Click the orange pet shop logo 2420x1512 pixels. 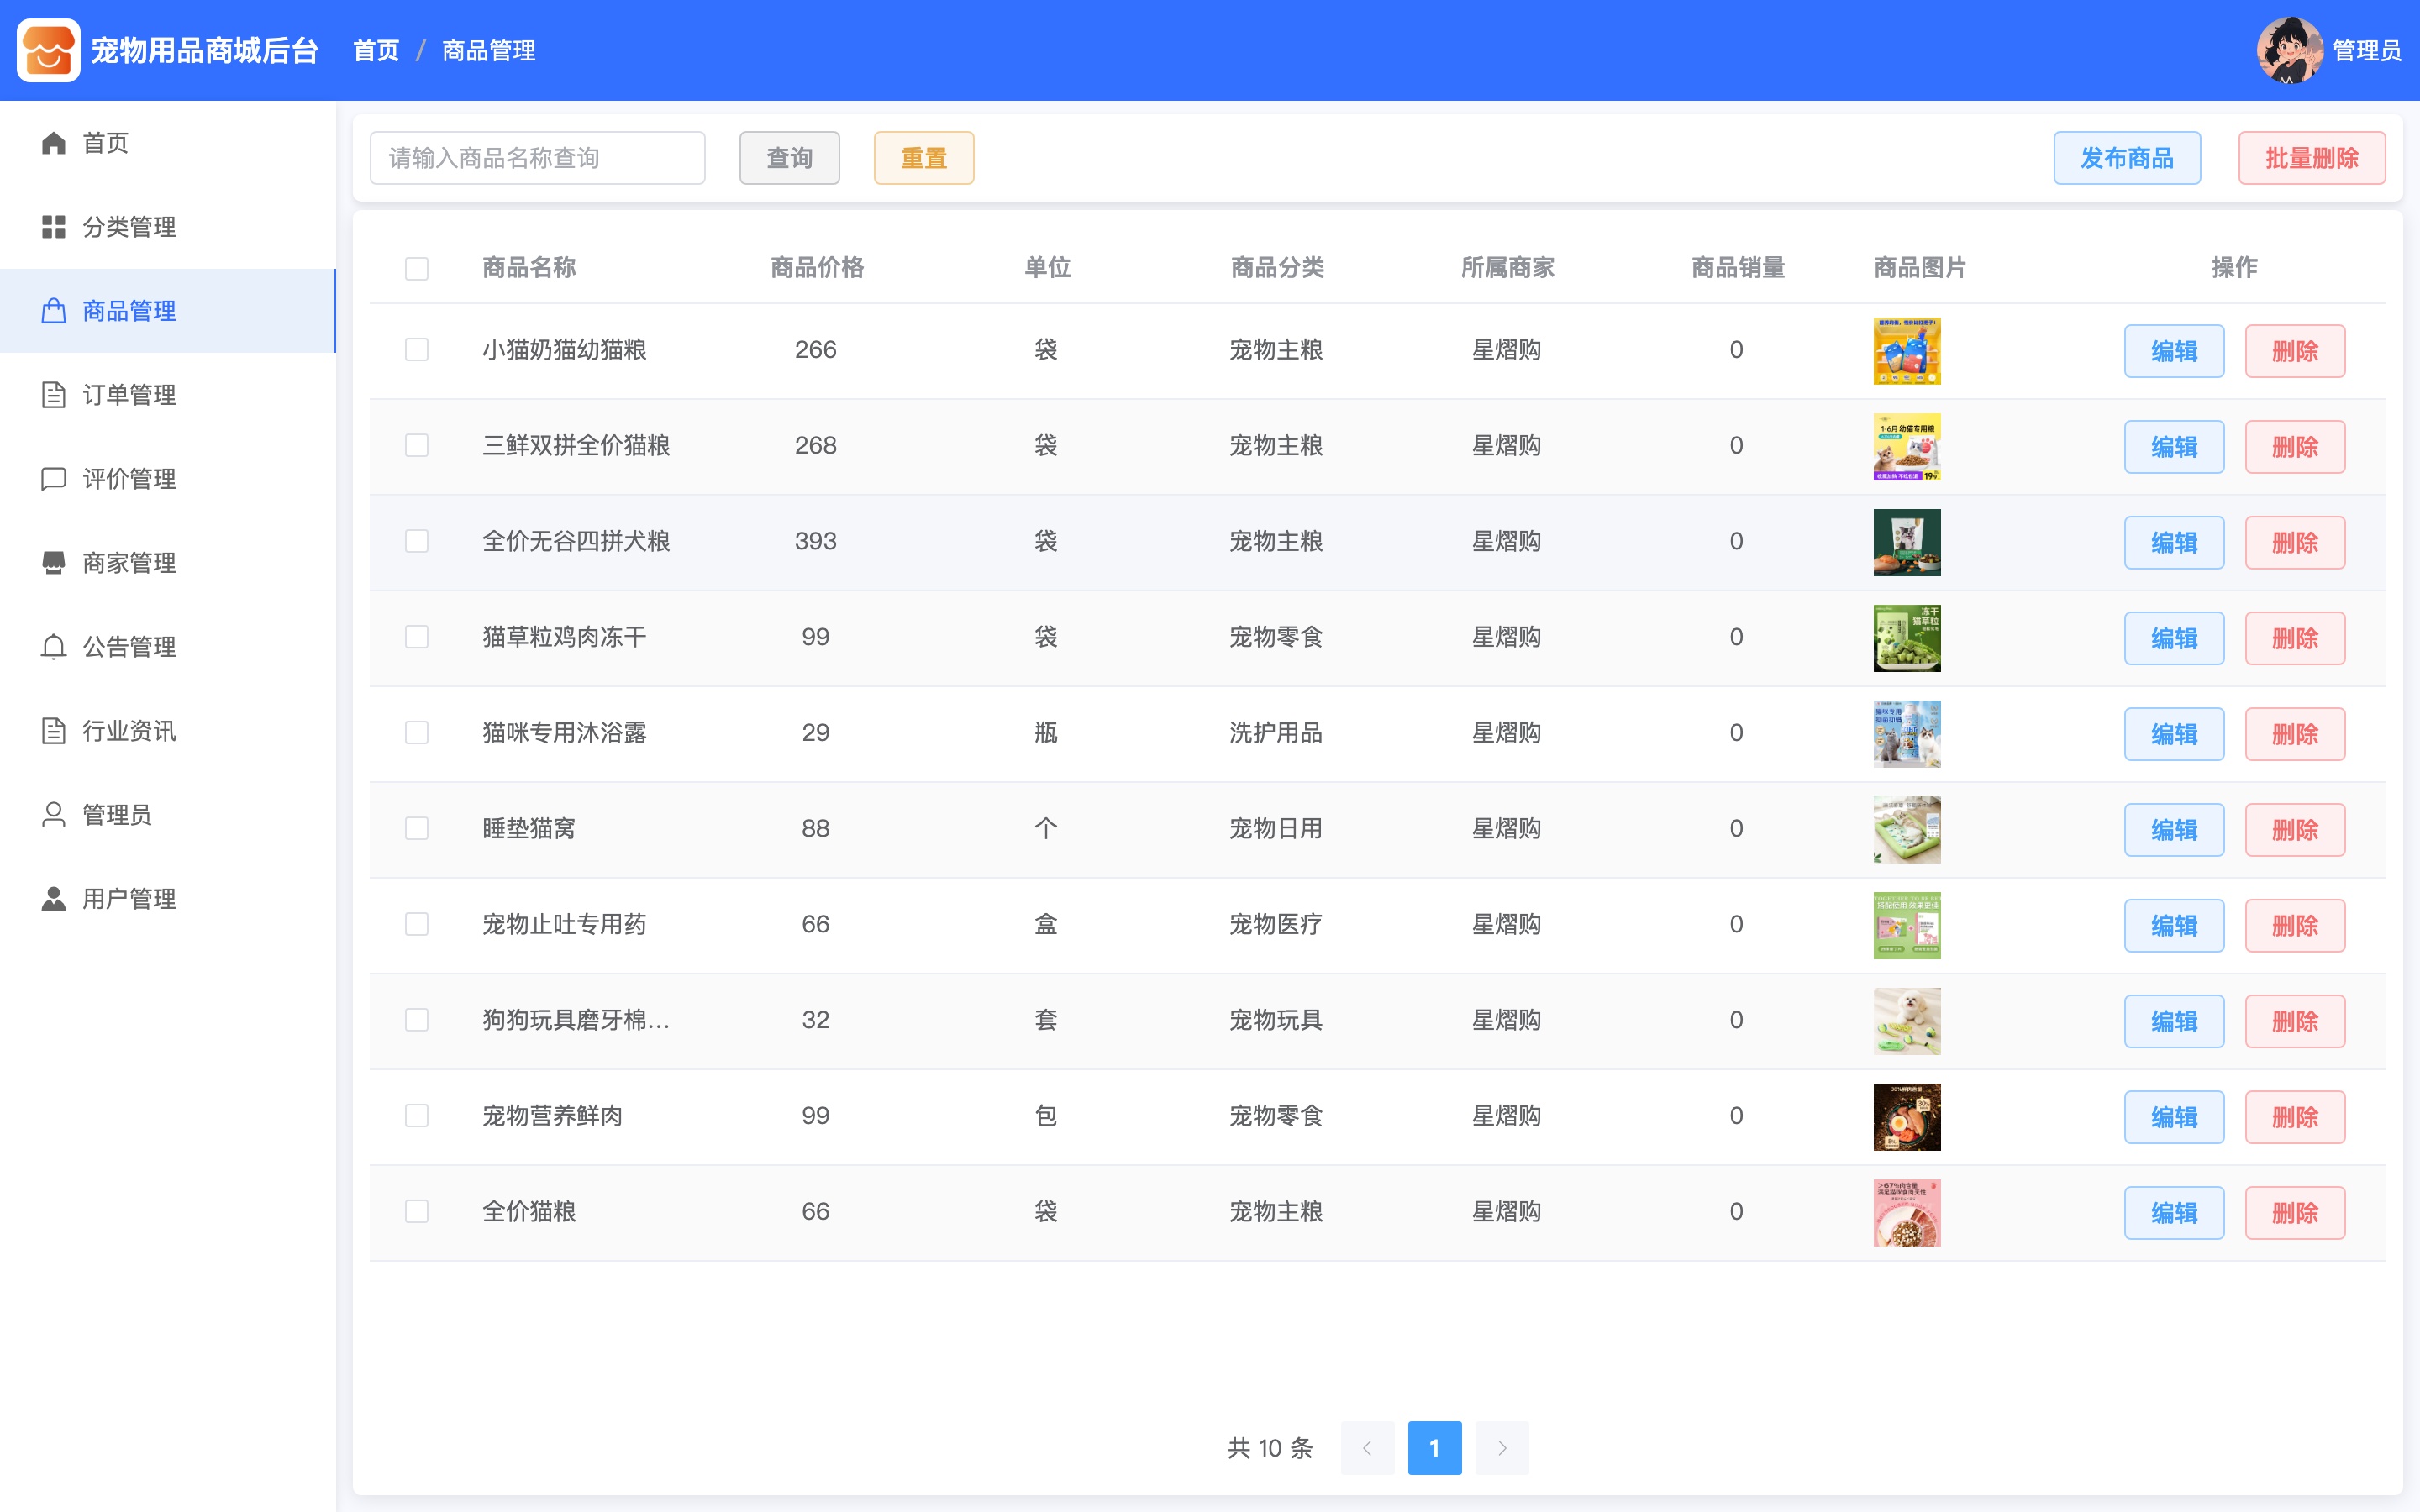[48, 50]
